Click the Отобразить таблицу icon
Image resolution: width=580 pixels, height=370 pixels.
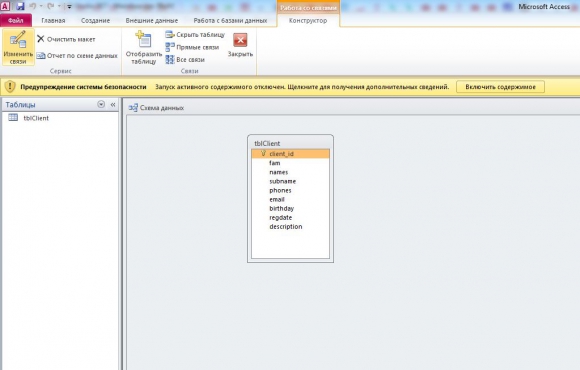point(144,48)
